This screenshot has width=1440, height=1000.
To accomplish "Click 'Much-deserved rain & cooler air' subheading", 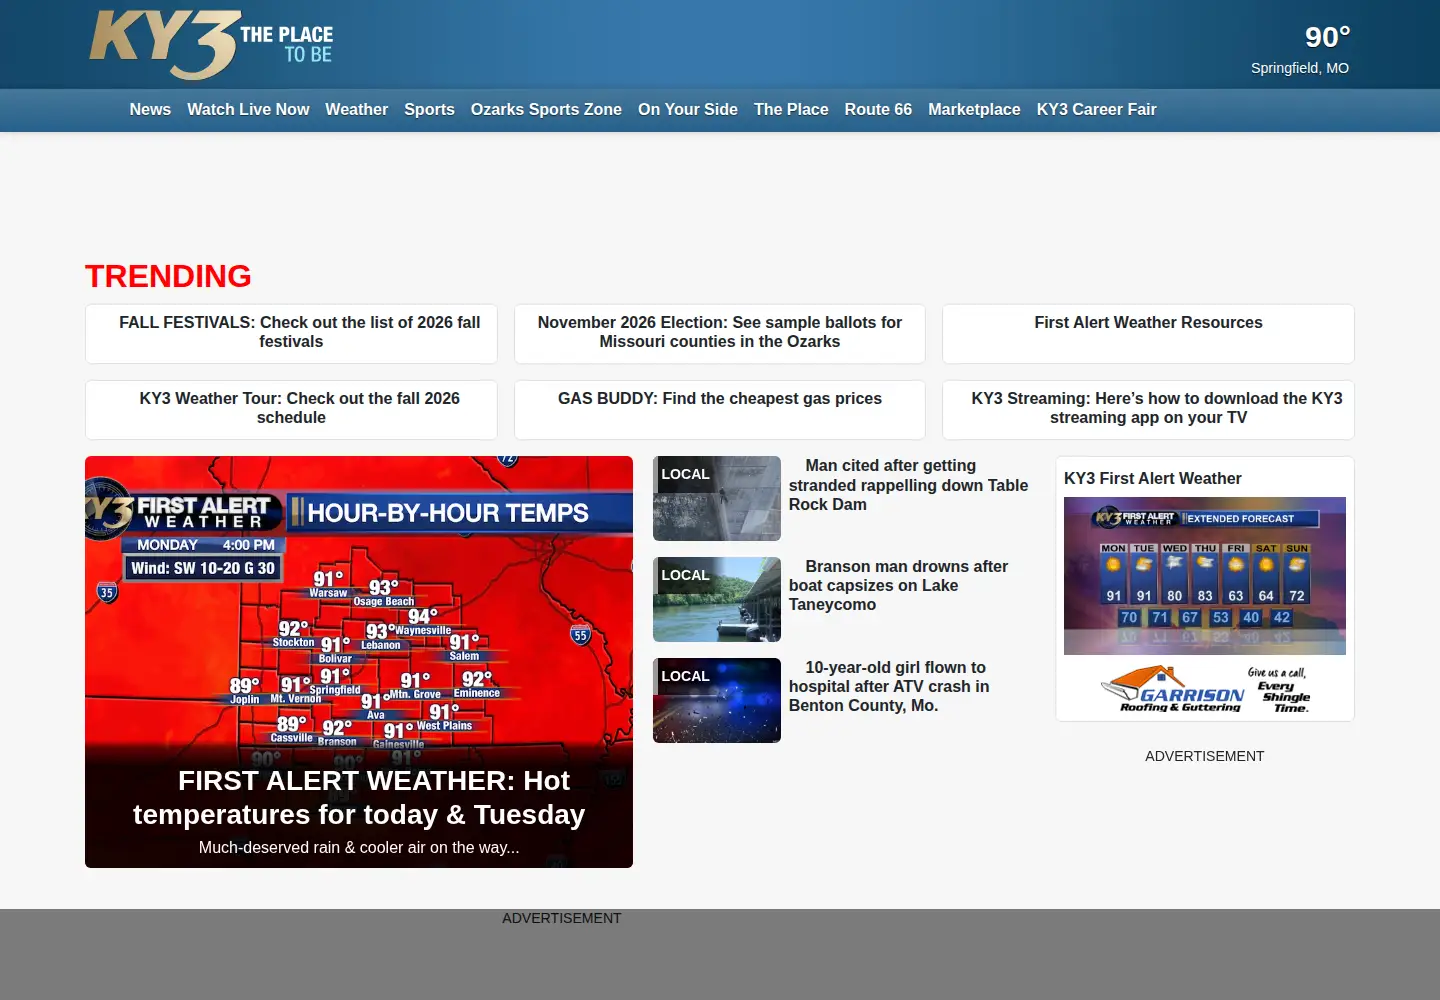I will [359, 848].
